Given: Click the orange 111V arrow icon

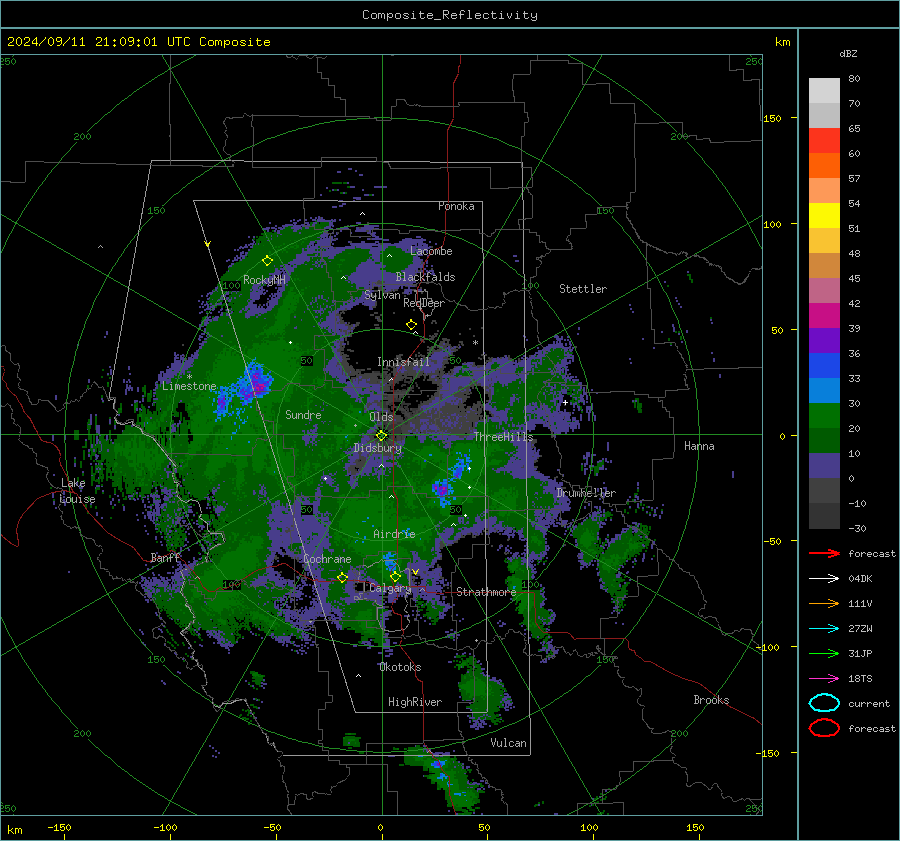Looking at the screenshot, I should [x=824, y=603].
